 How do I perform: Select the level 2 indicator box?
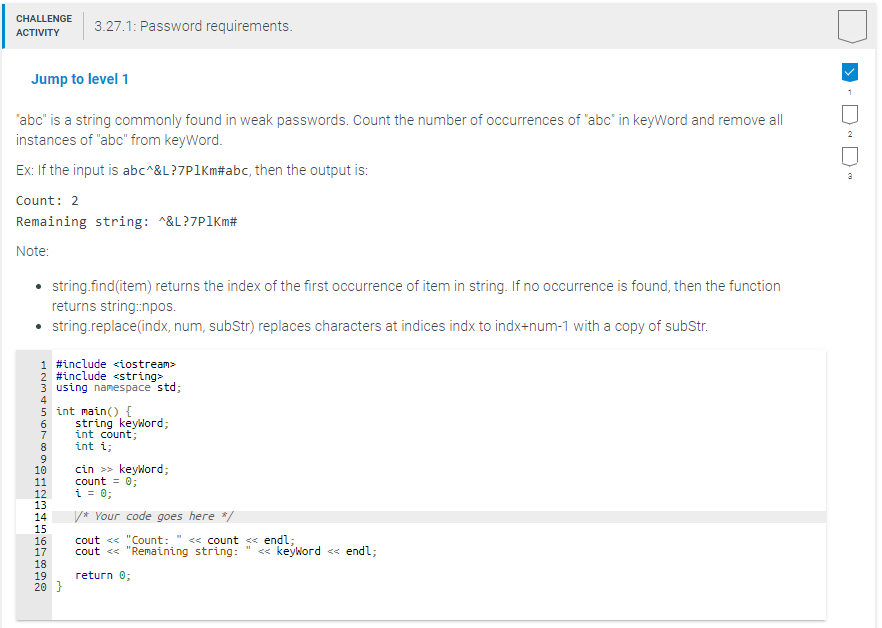tap(849, 114)
